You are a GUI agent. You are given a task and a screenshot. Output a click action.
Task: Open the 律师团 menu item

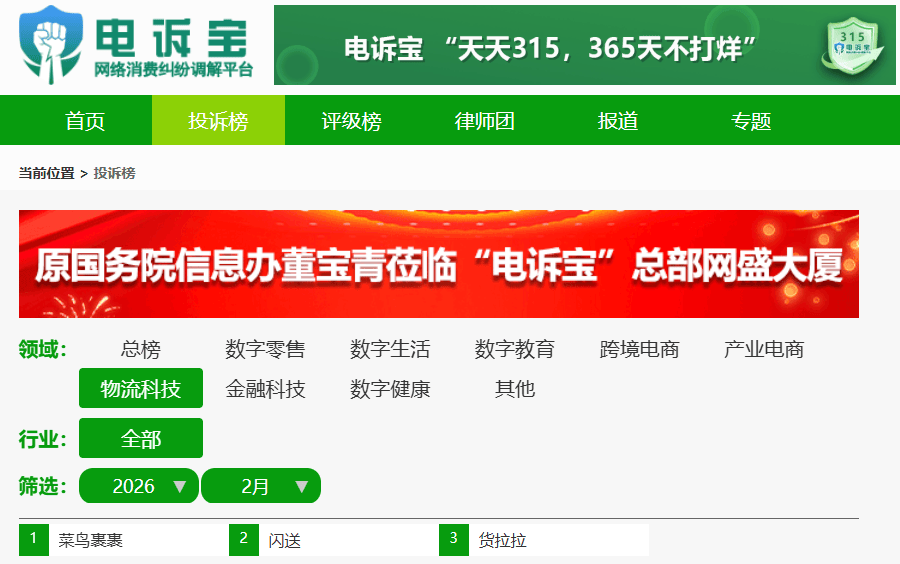[485, 122]
